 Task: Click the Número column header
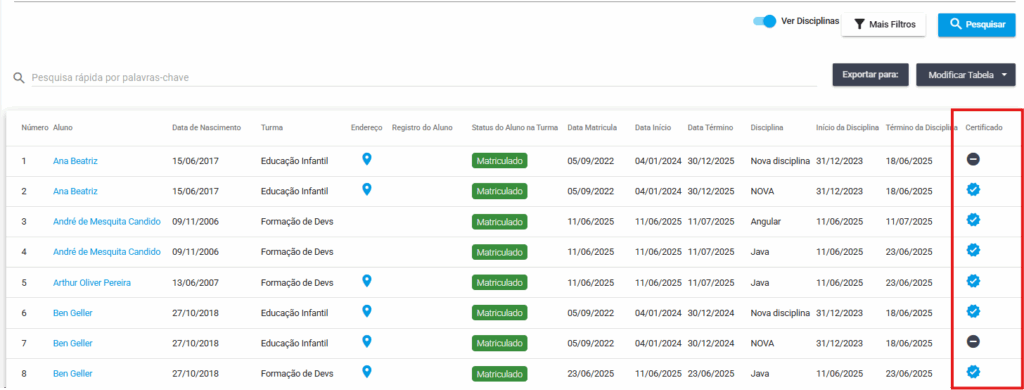coord(35,127)
